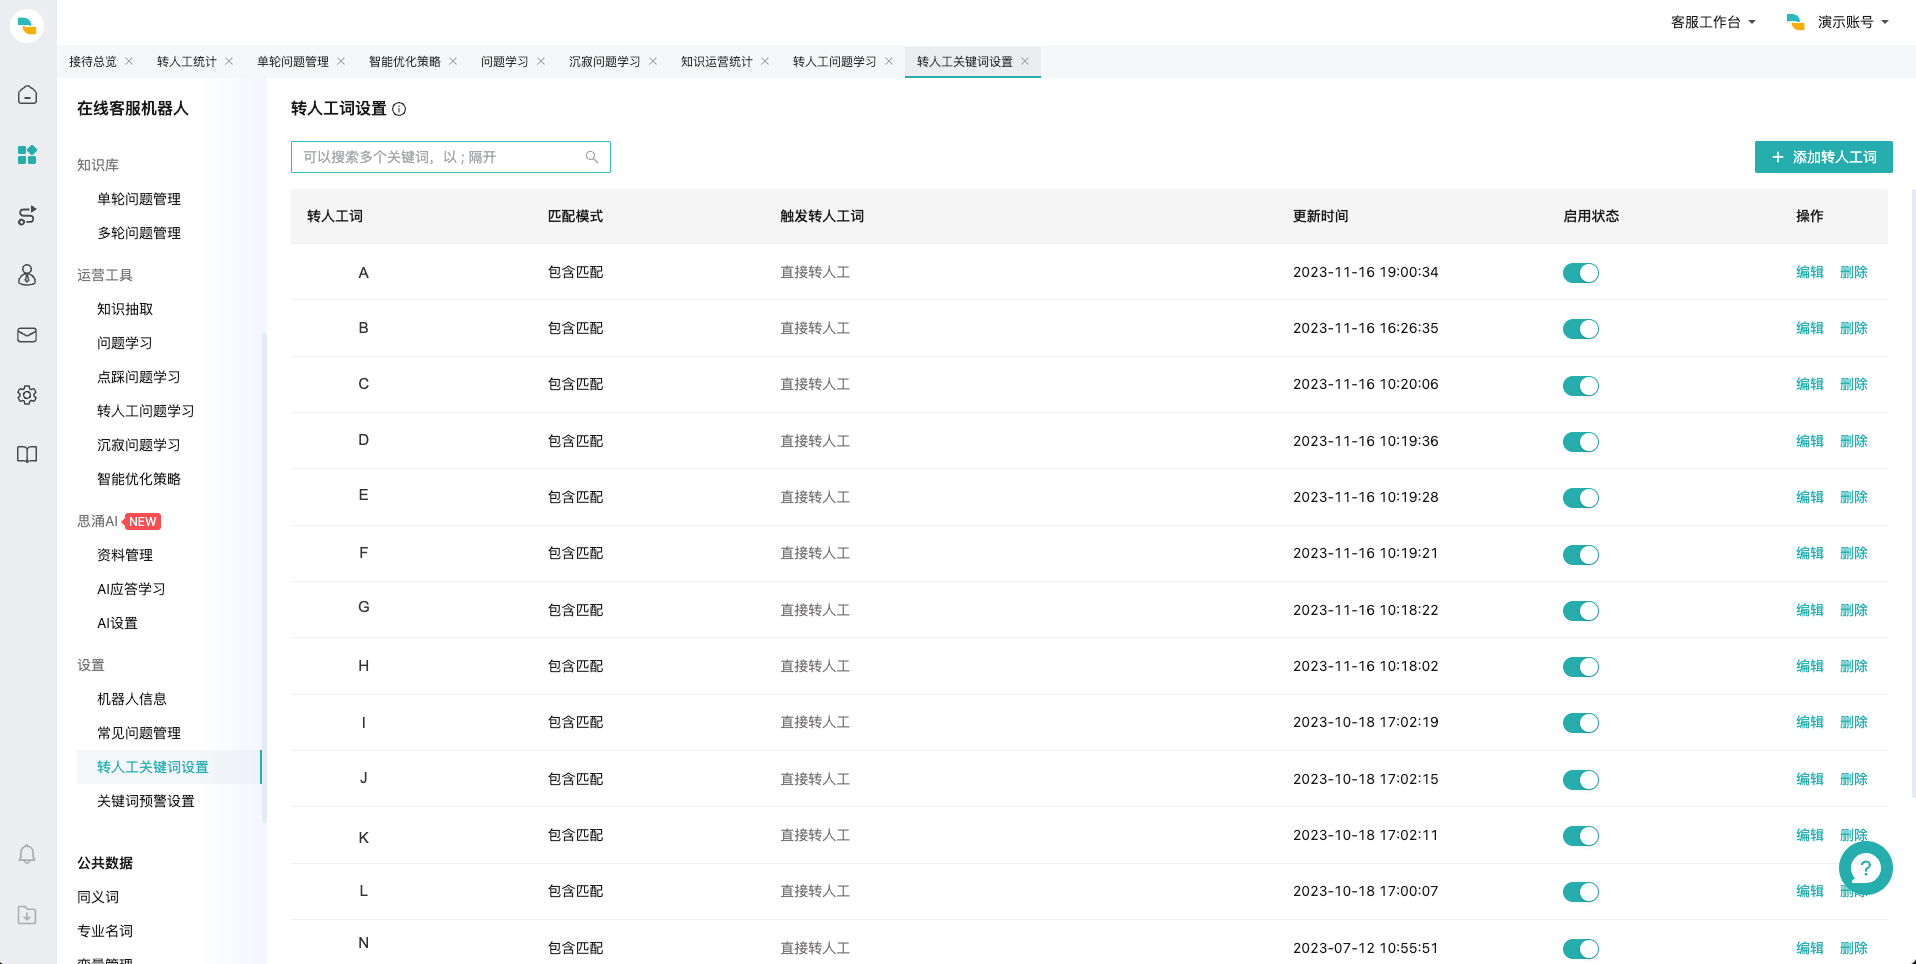The height and width of the screenshot is (964, 1916).
Task: Toggle enable status for keyword A
Action: pos(1581,273)
